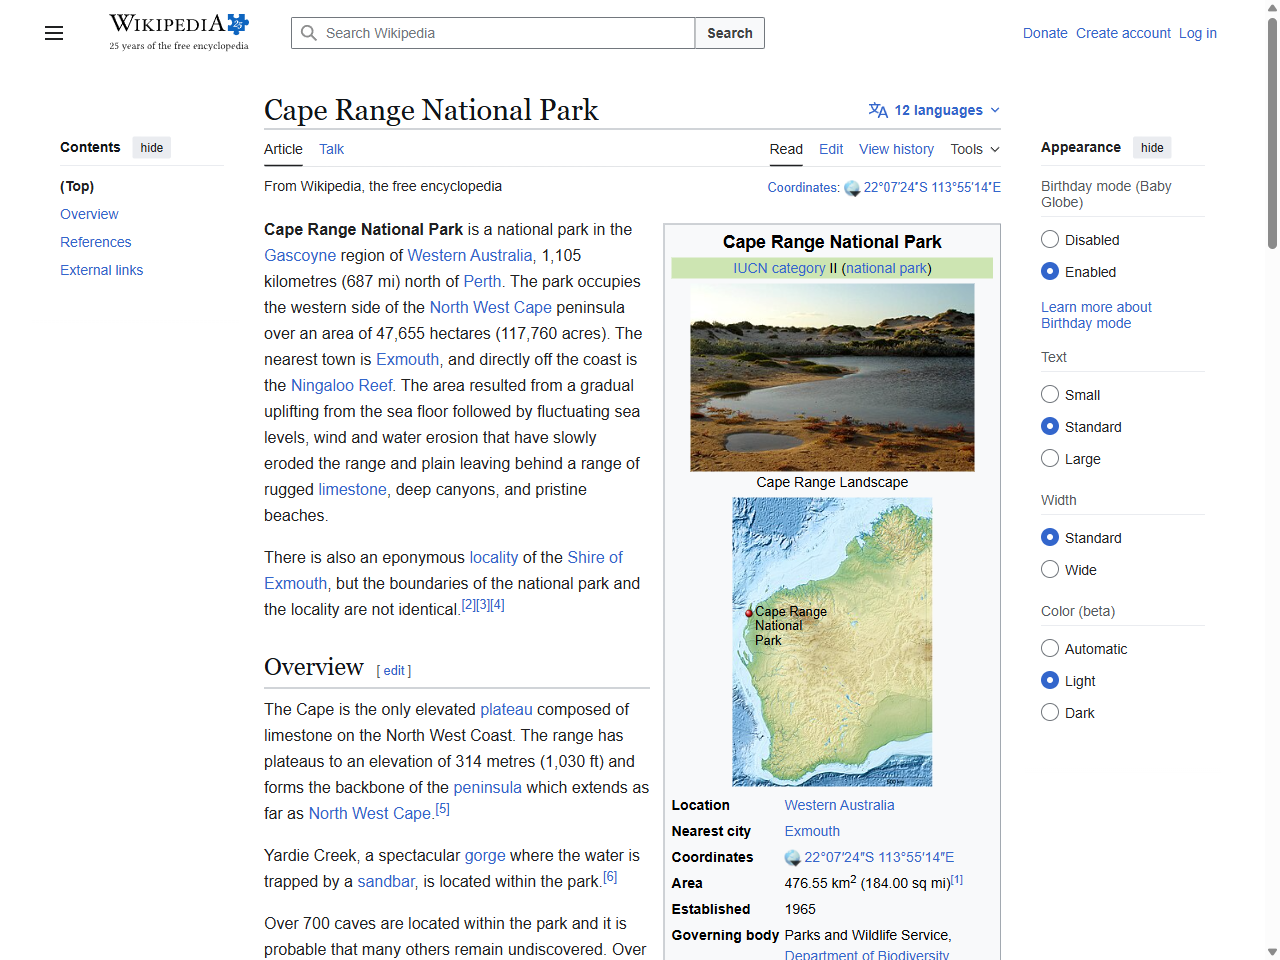Click the IUCN category link

779,268
